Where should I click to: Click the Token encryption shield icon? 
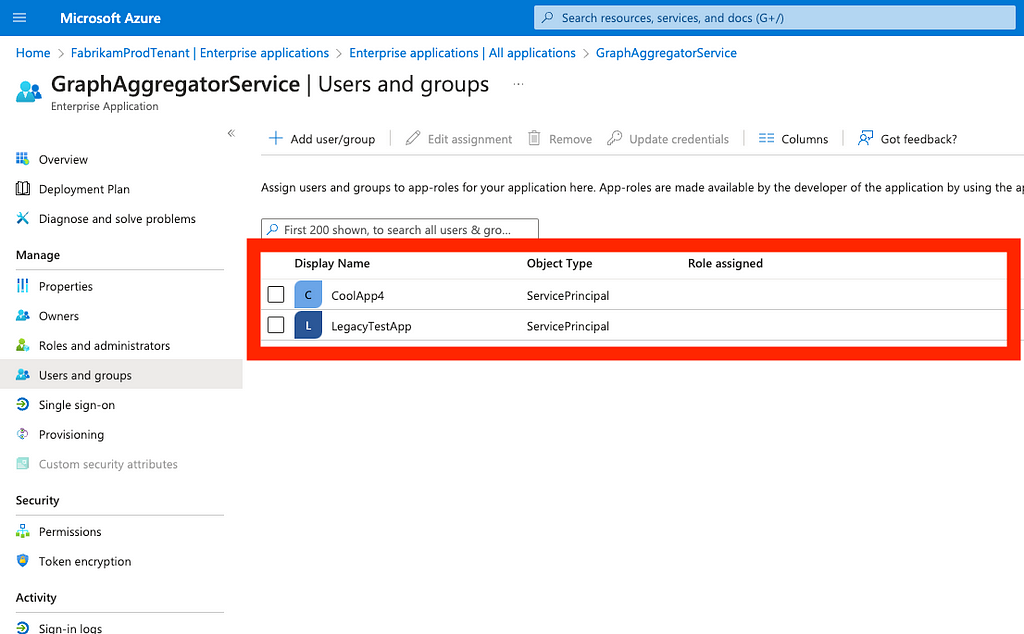tap(23, 561)
